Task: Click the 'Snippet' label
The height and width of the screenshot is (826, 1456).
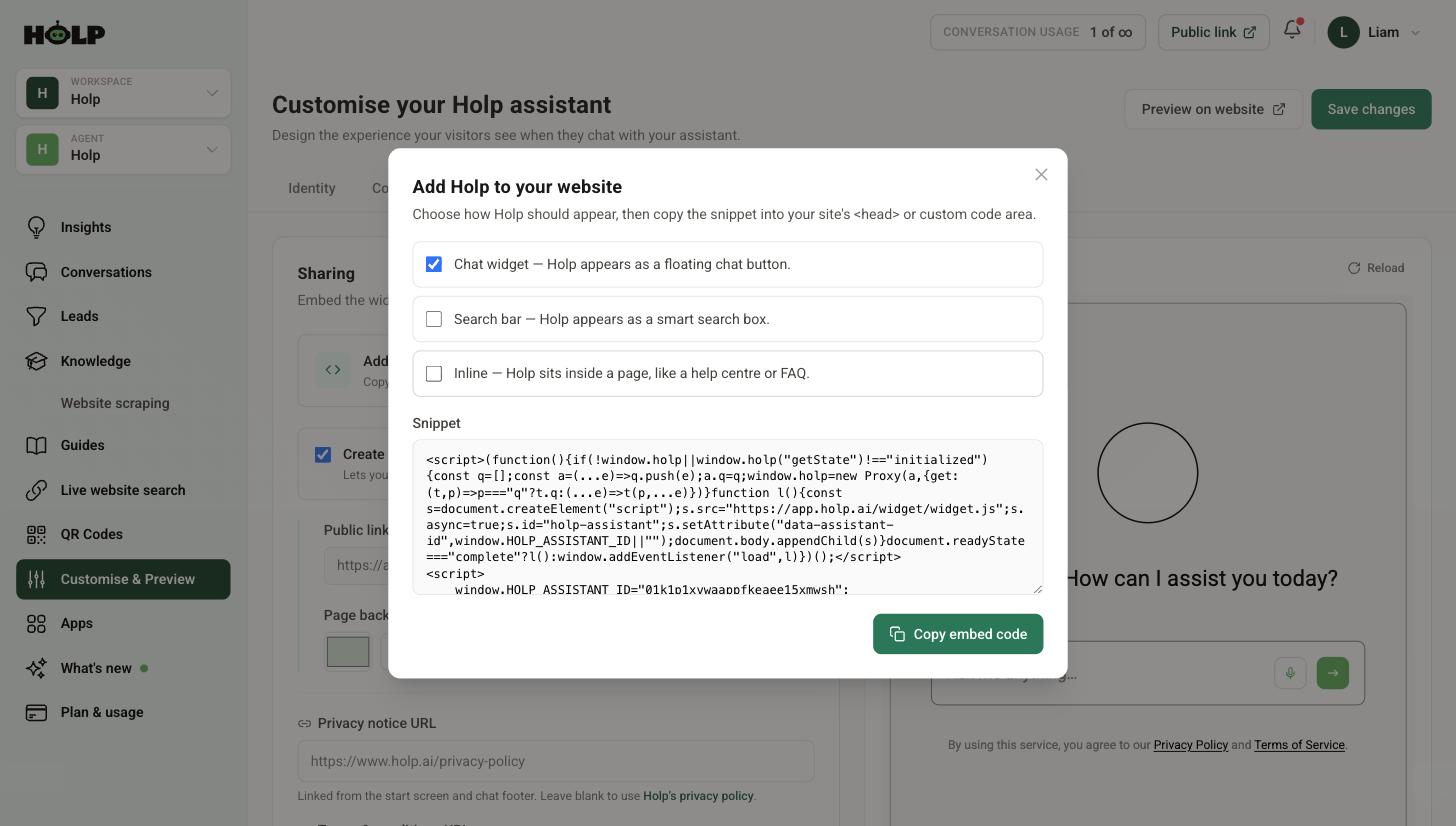Action: tap(437, 423)
